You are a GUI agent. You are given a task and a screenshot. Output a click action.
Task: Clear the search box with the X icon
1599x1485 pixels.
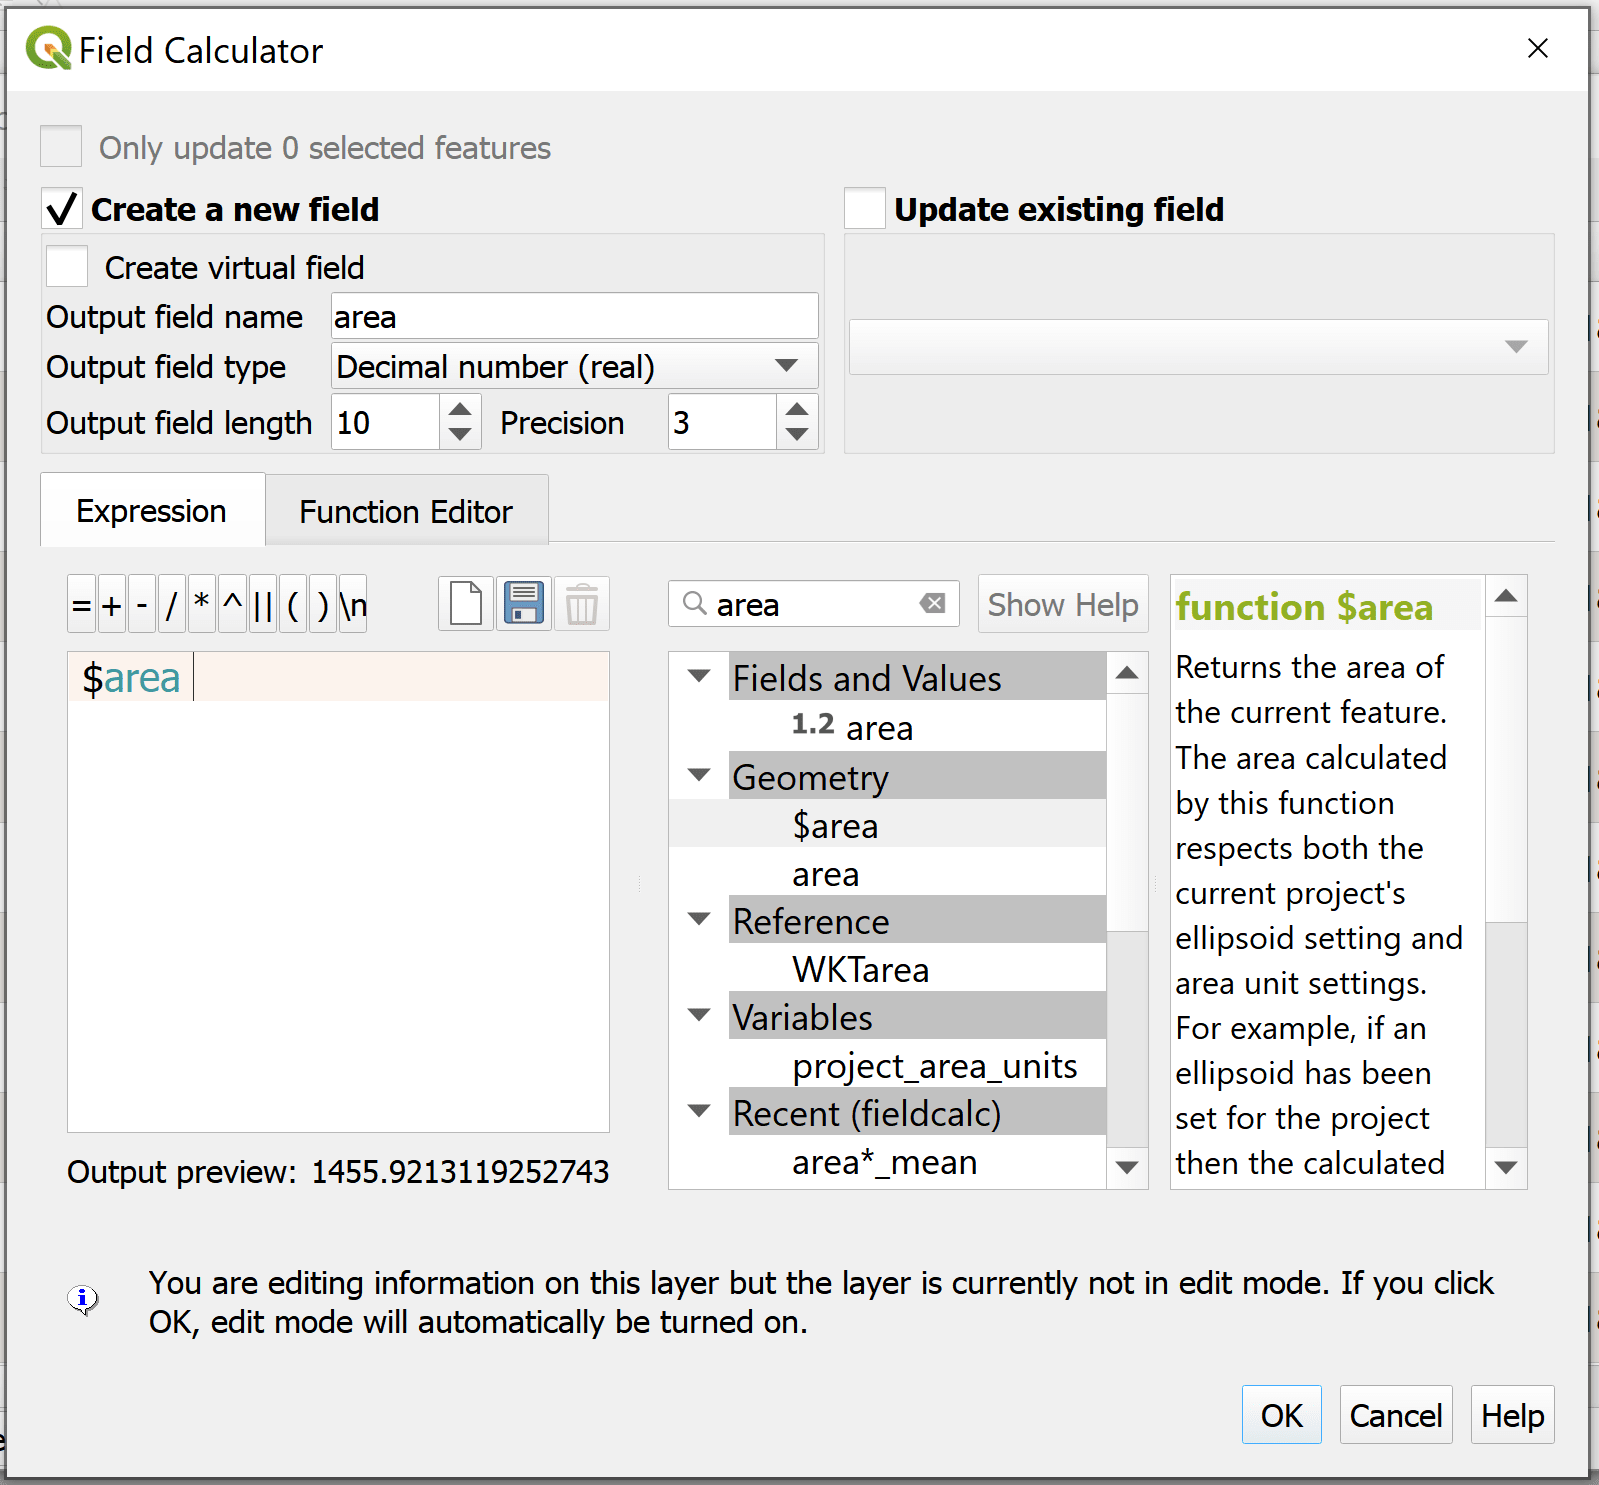coord(932,603)
